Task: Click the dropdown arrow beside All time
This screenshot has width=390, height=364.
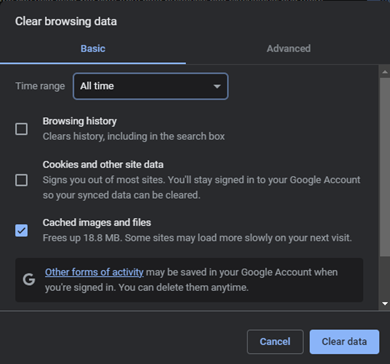Action: pyautogui.click(x=217, y=86)
